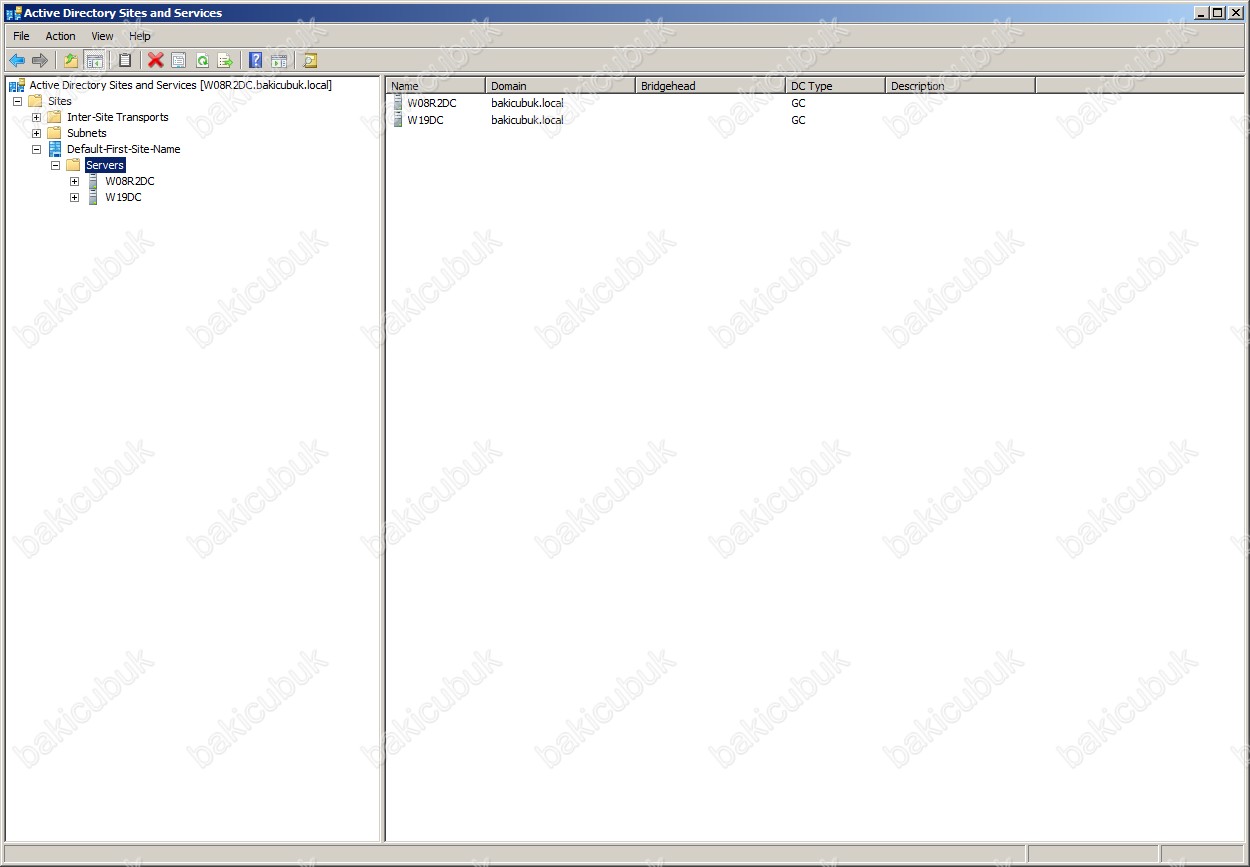The width and height of the screenshot is (1250, 867).
Task: Expand W19DC in the tree
Action: [74, 197]
